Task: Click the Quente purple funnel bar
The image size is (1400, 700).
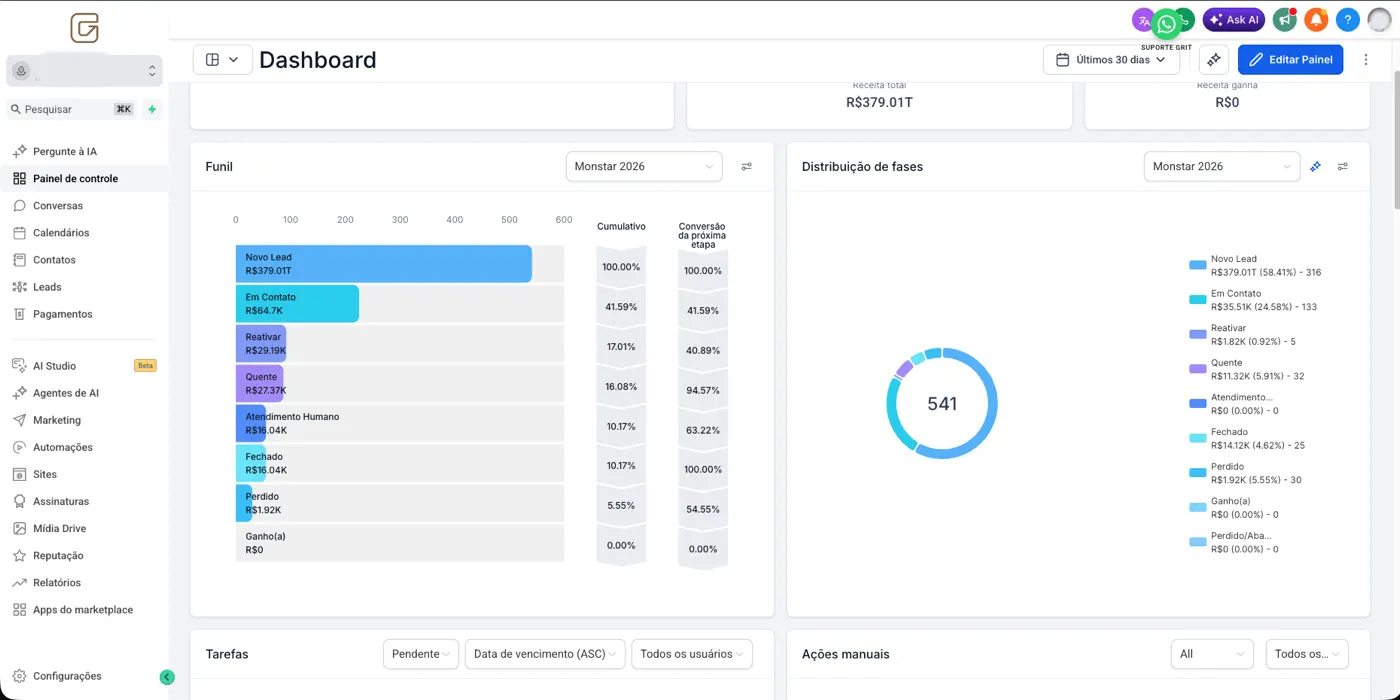Action: (260, 384)
